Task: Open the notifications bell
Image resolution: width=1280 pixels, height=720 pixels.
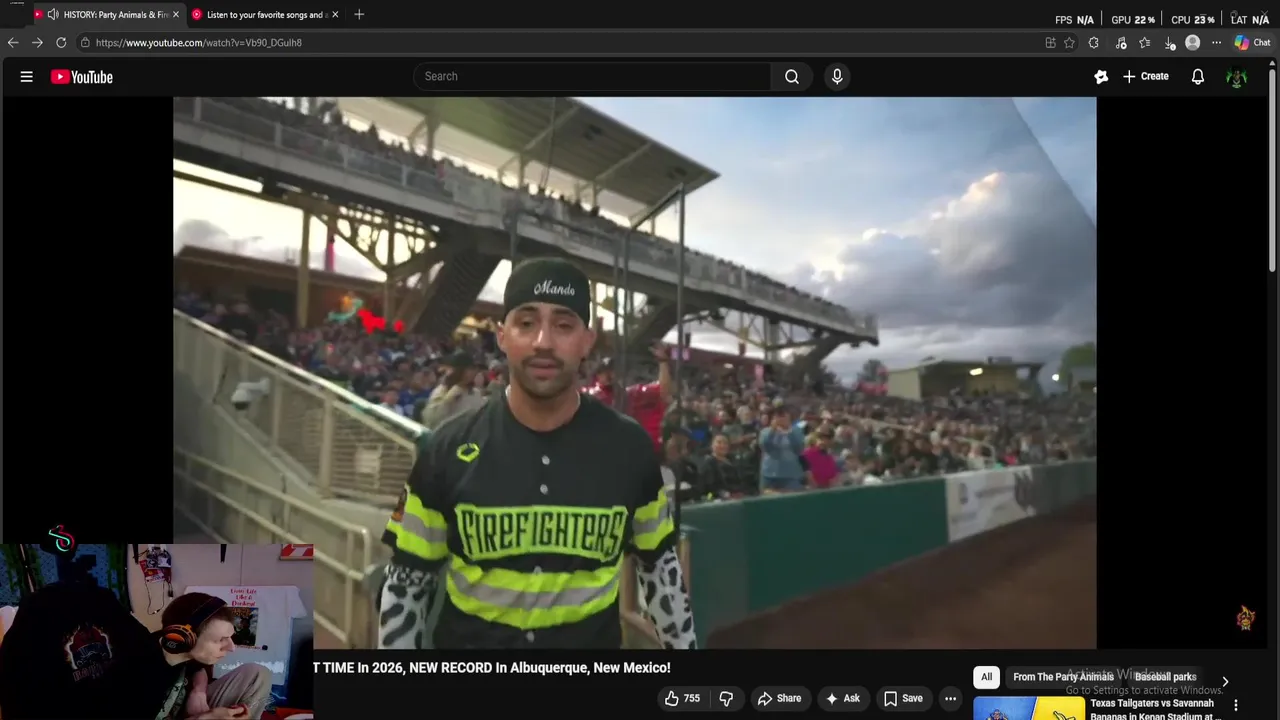Action: coord(1197,77)
